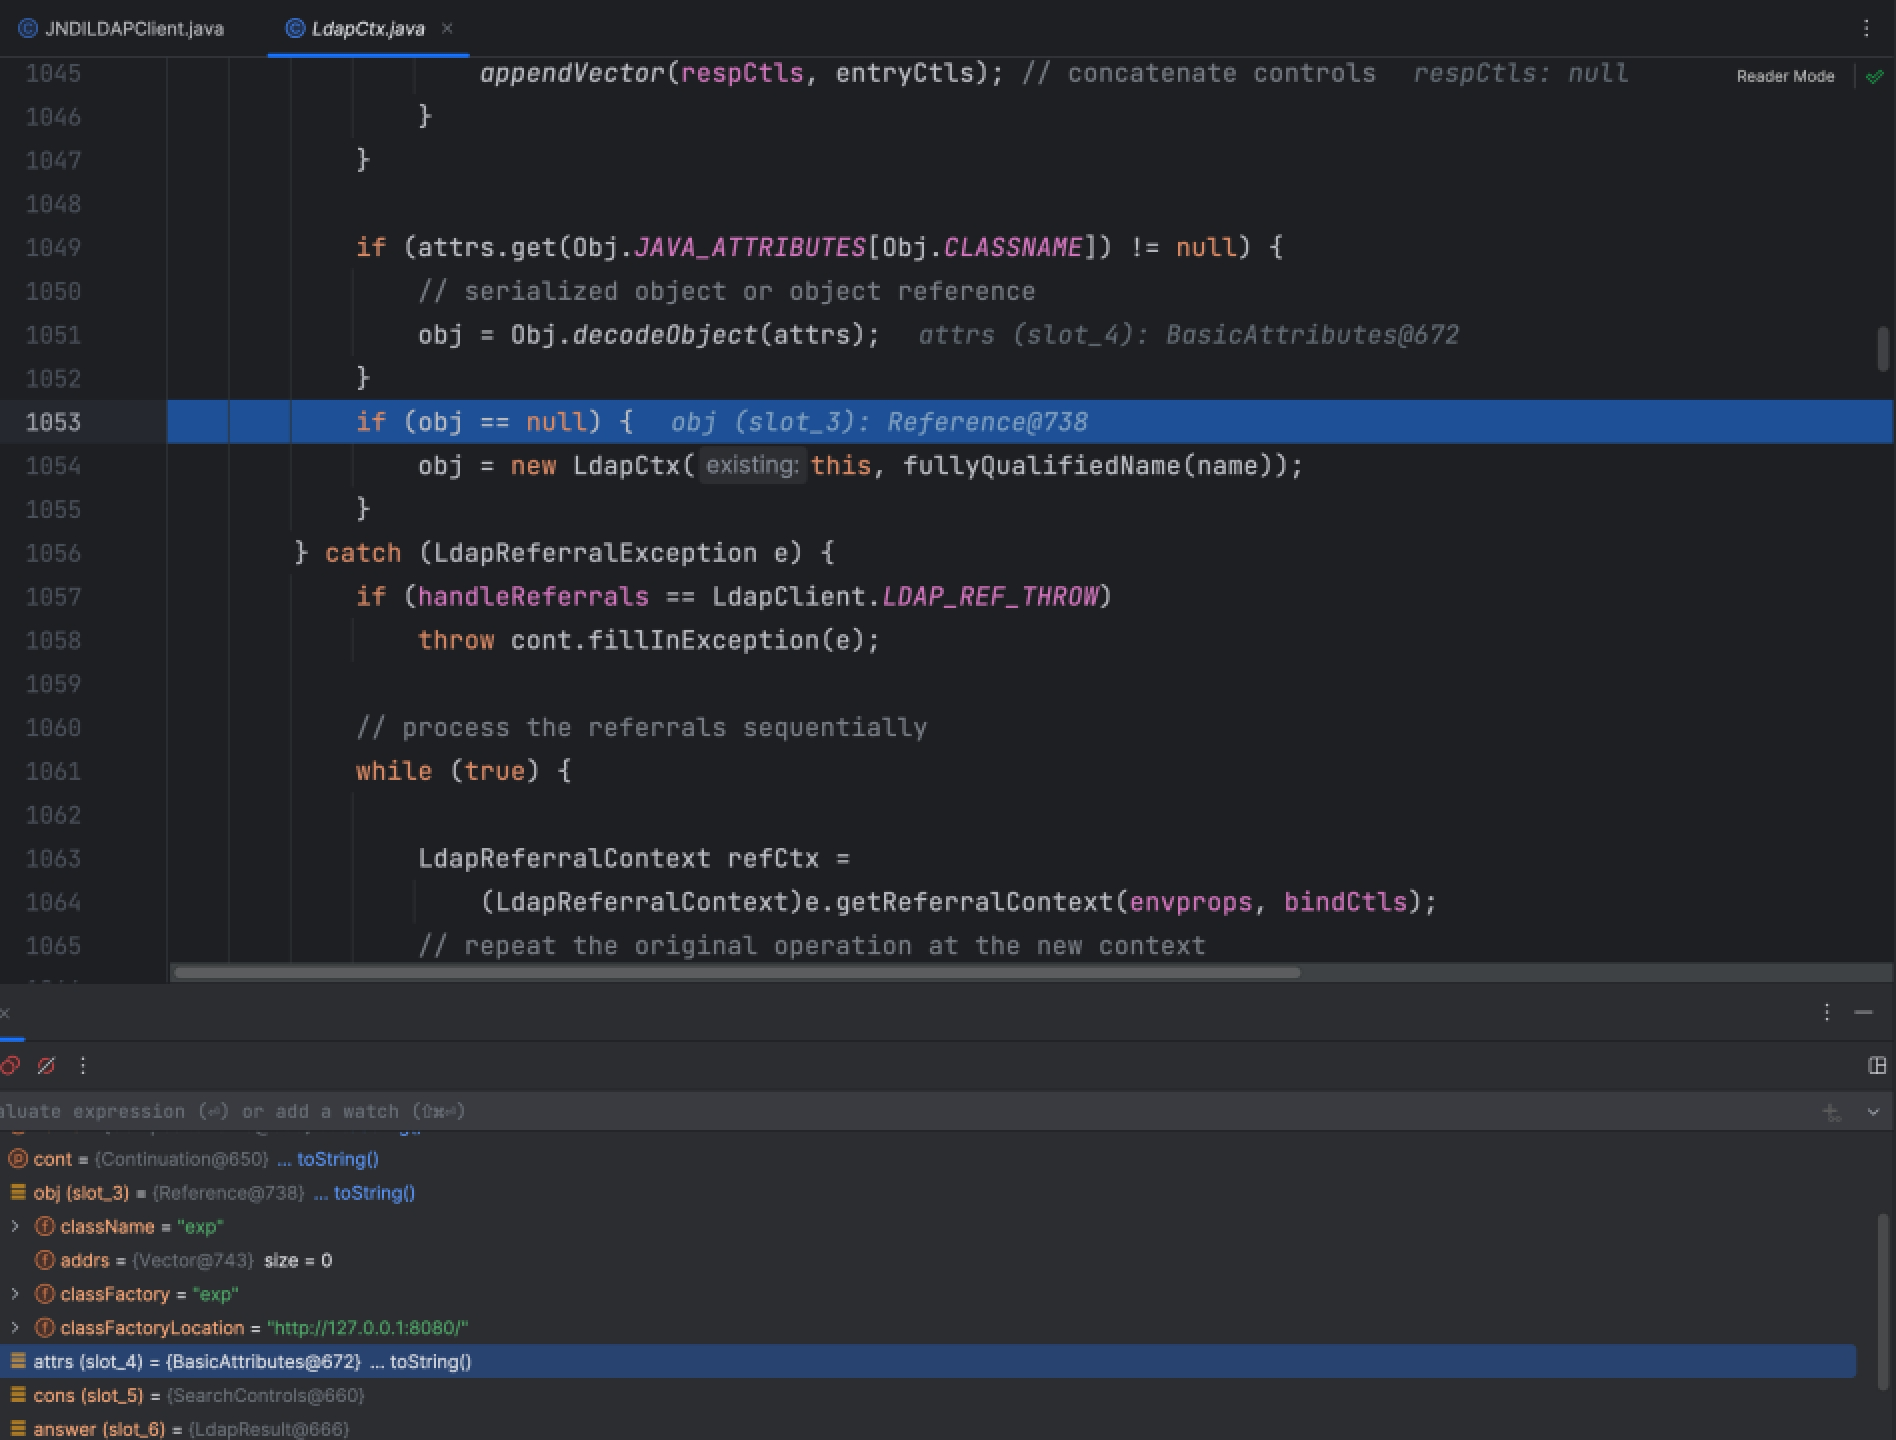Open the debugger toolbar more-actions menu

pyautogui.click(x=83, y=1065)
